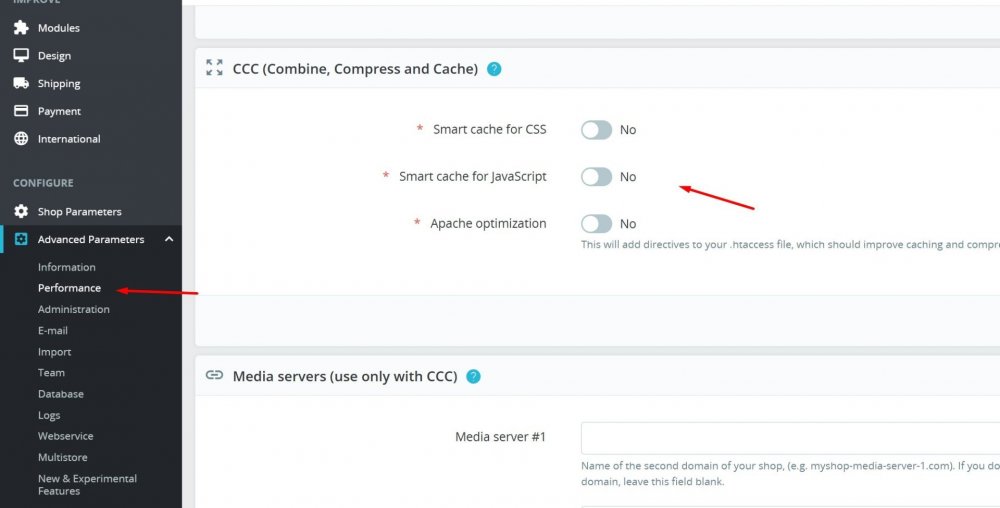Open the Performance submenu page
This screenshot has width=1000, height=508.
[69, 288]
